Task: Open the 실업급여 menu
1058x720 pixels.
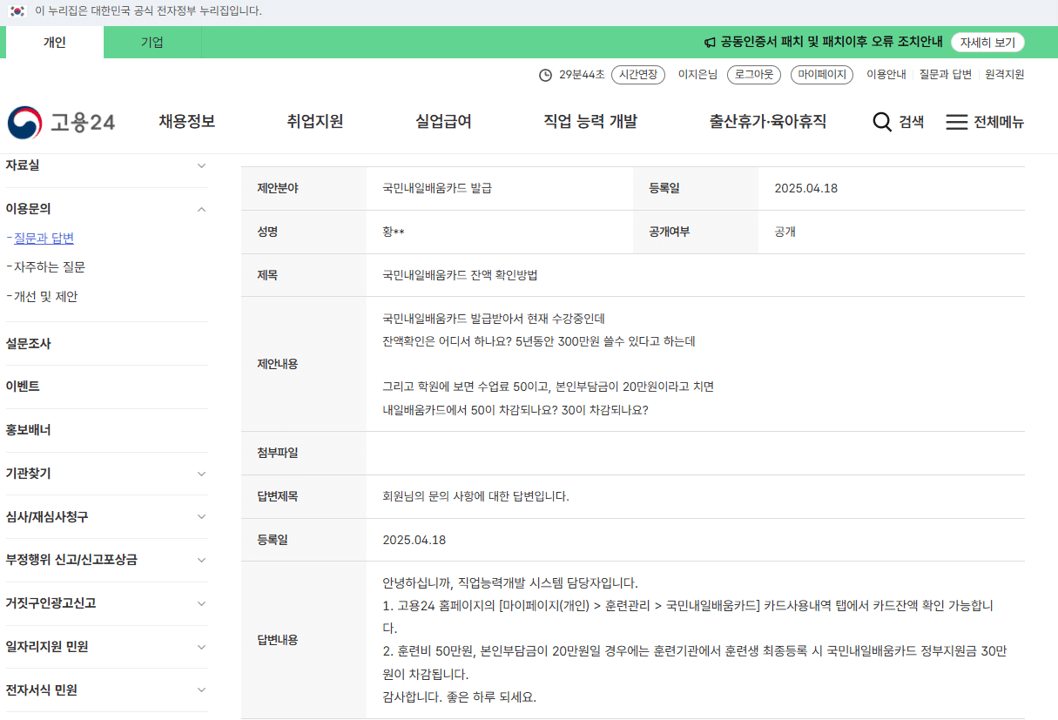Action: coord(443,121)
